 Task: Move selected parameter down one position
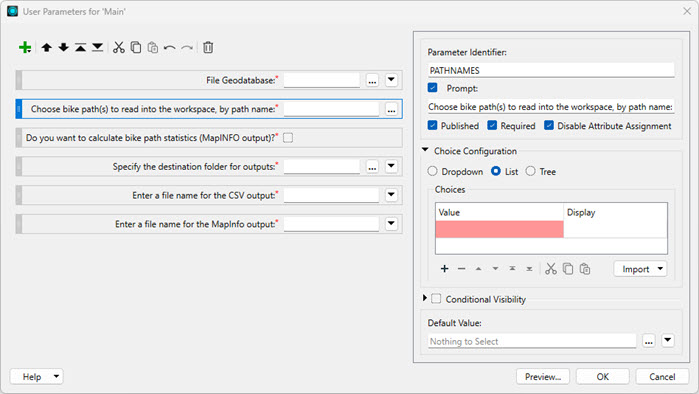(63, 47)
